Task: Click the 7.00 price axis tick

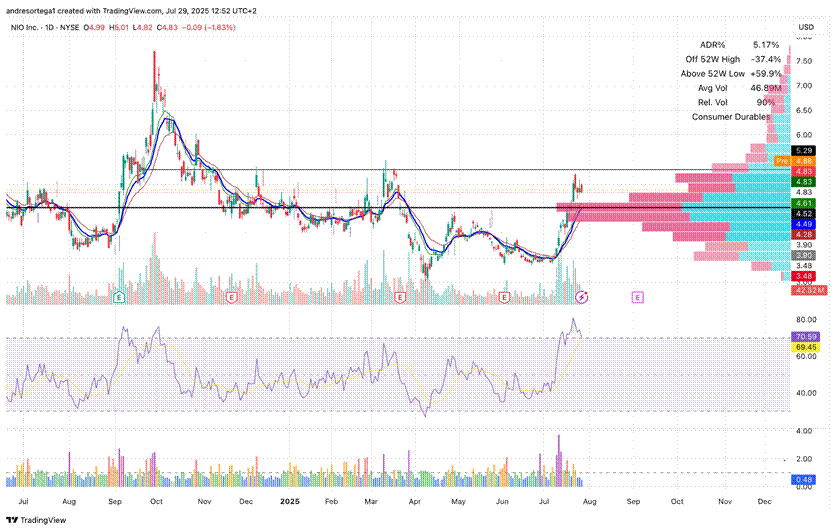Action: [804, 86]
